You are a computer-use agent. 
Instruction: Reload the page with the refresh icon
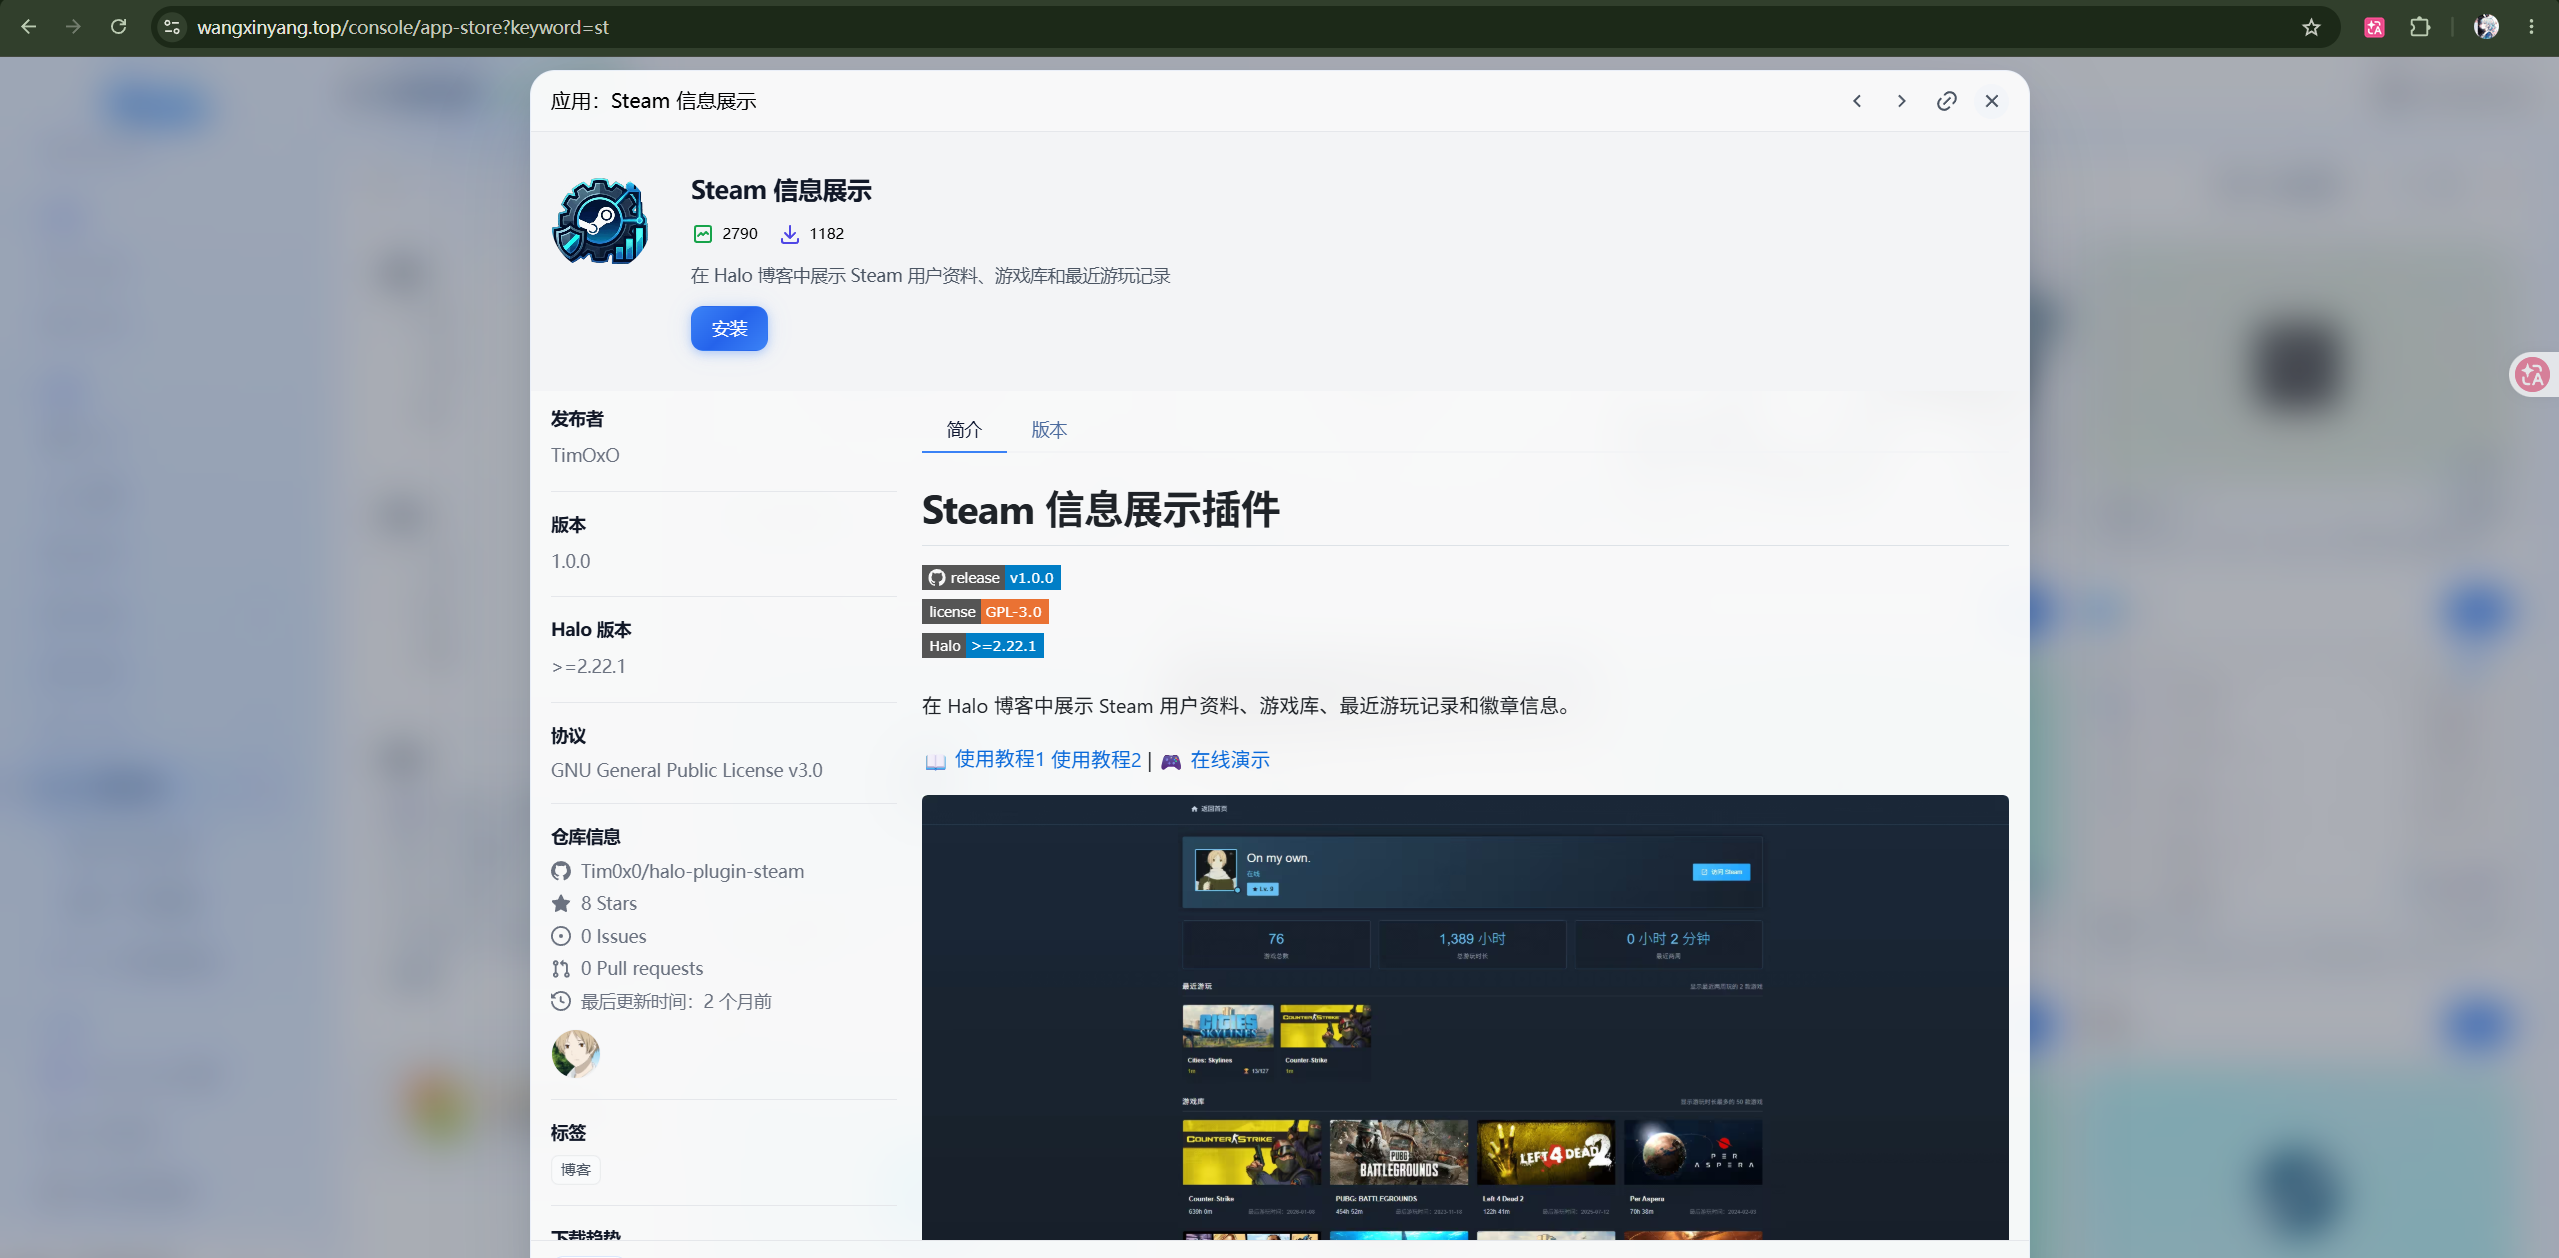[x=118, y=27]
